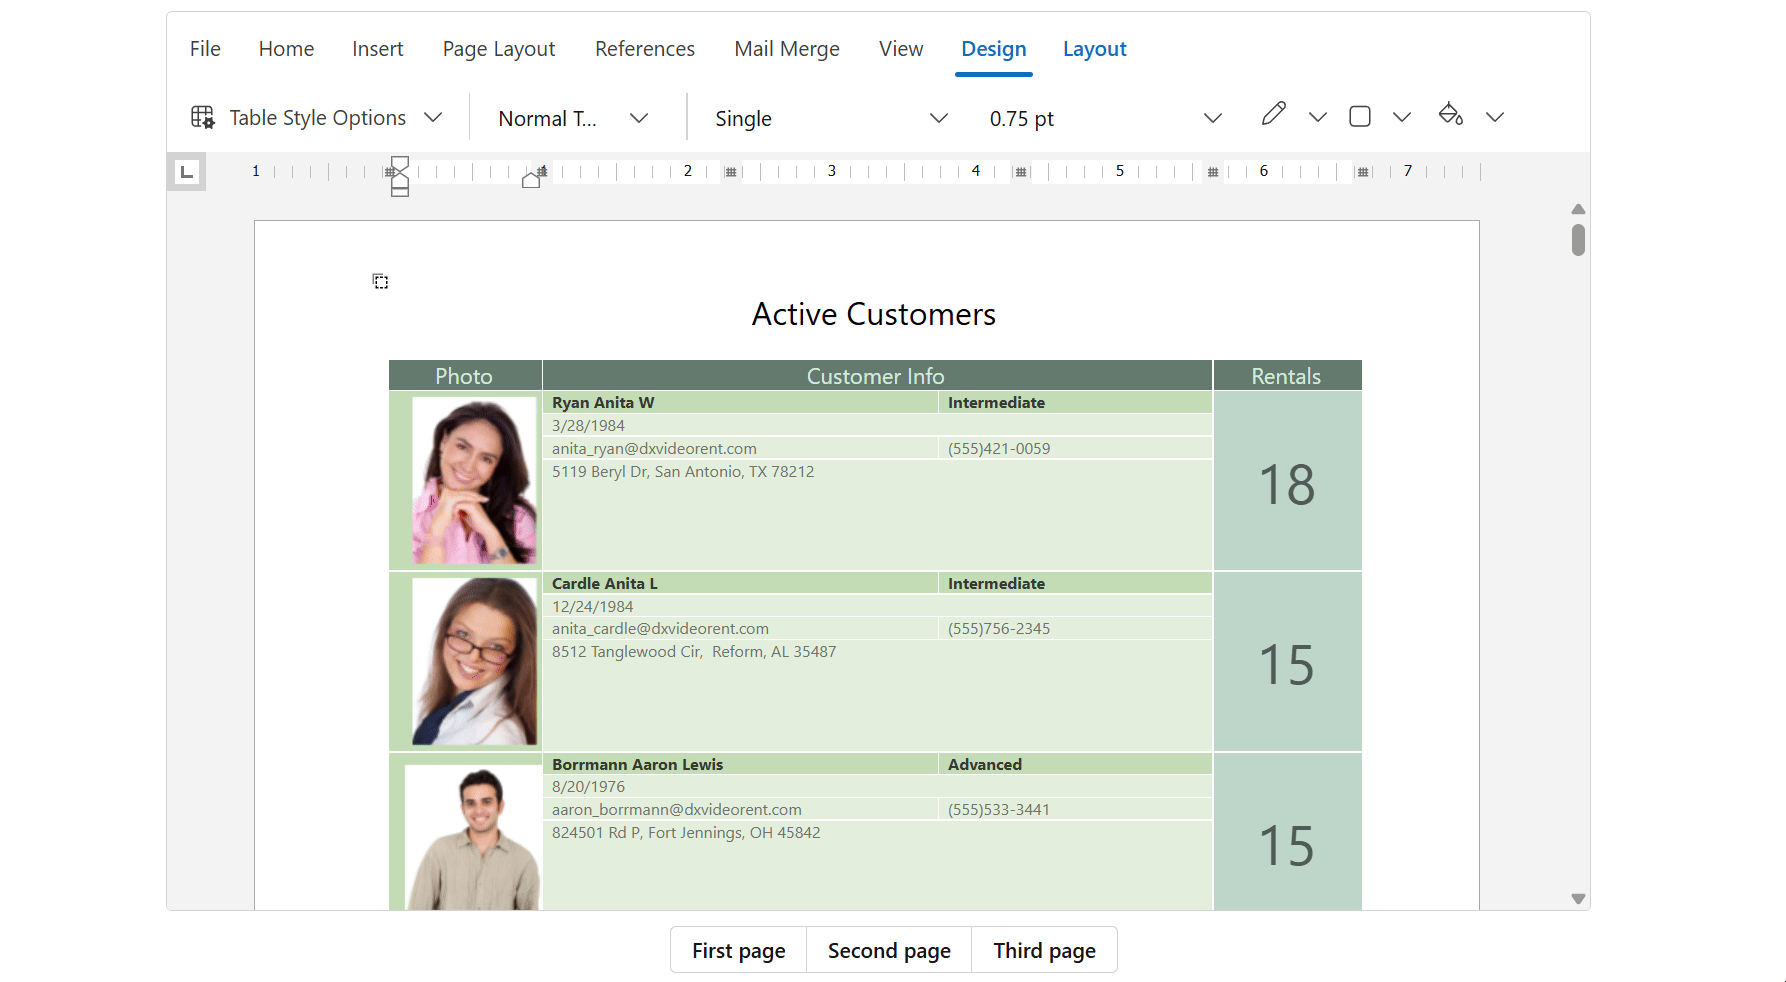Viewport: 1786px width, 982px height.
Task: Open the Mail Merge tab
Action: coord(786,49)
